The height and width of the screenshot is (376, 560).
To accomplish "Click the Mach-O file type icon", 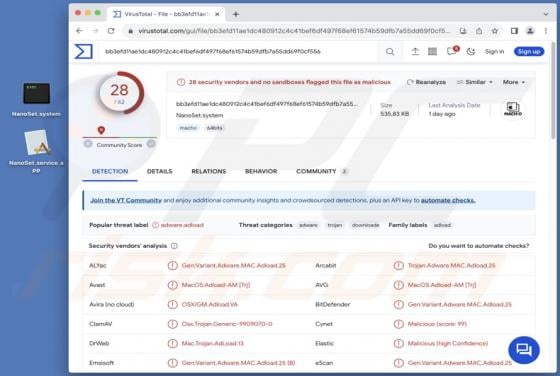I will (x=513, y=109).
